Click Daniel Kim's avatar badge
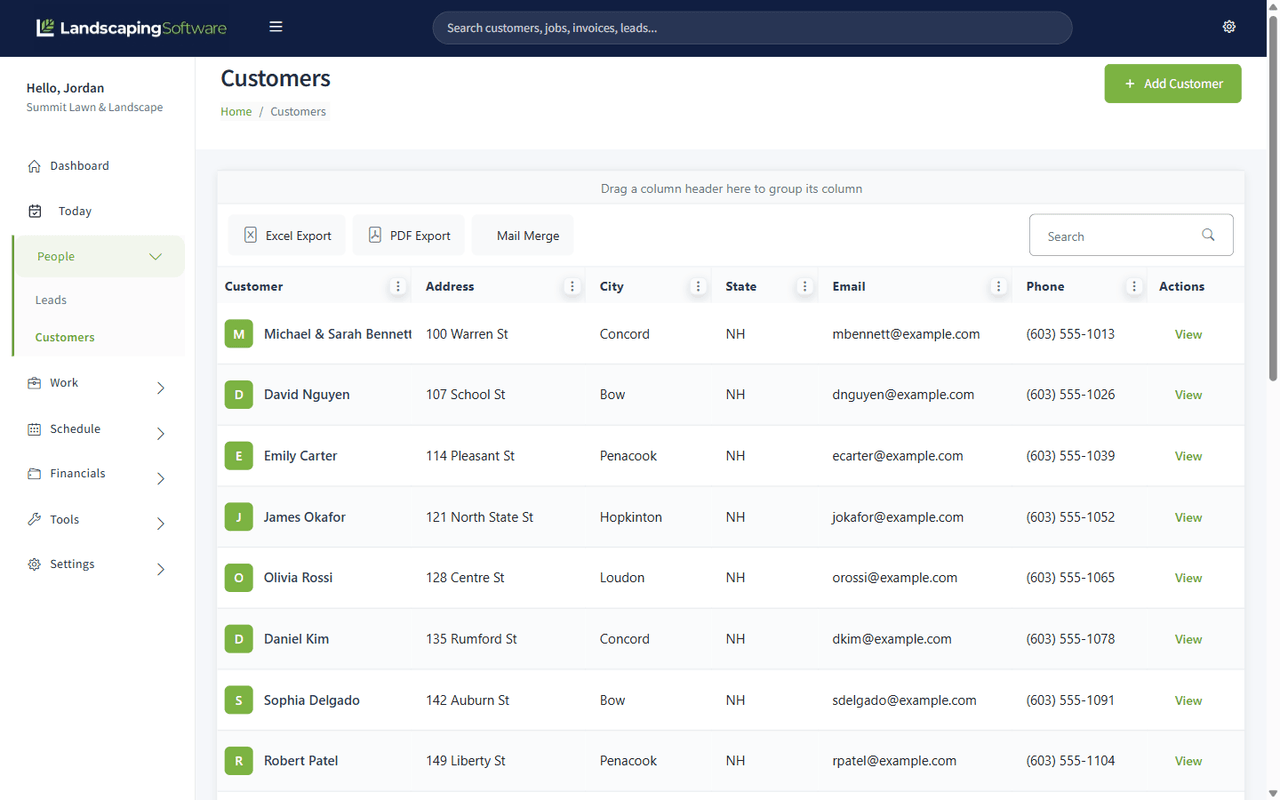Viewport: 1280px width, 800px height. pos(239,639)
